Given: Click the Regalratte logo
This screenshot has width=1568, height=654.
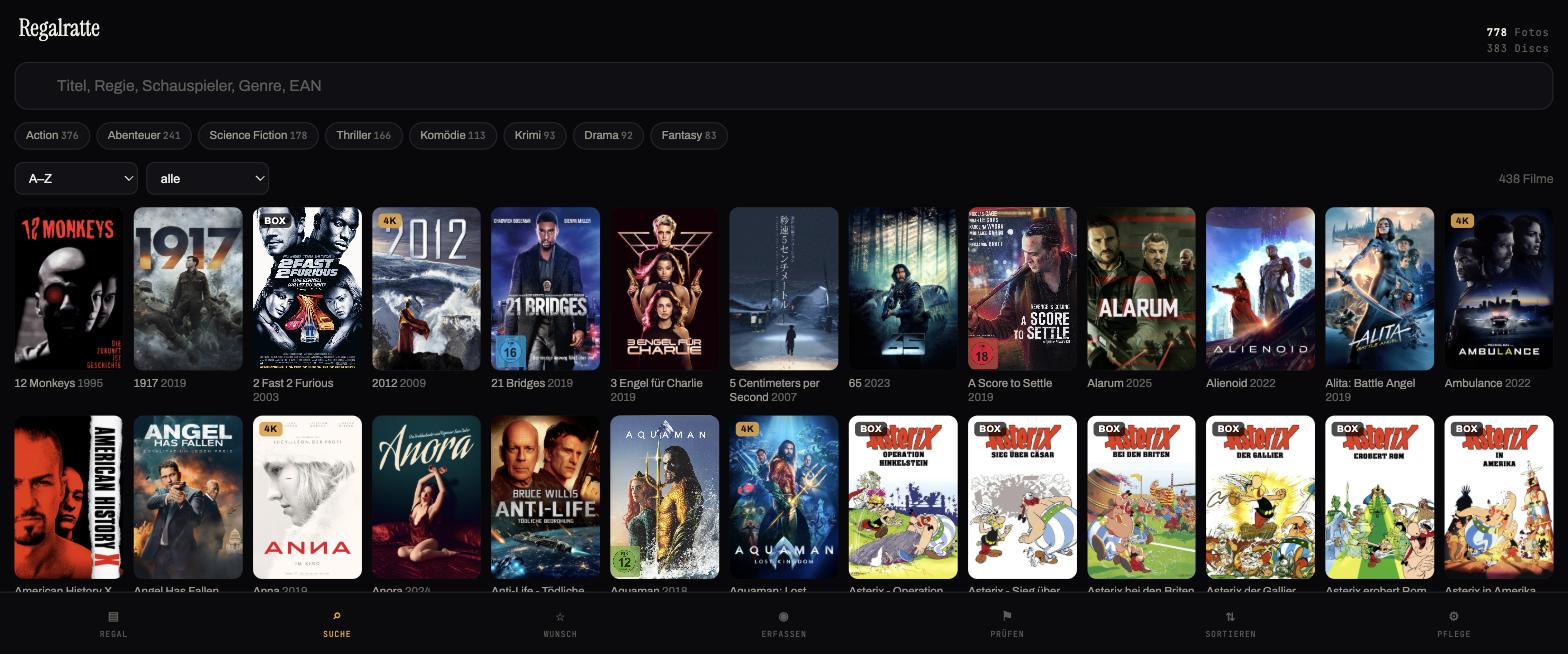Looking at the screenshot, I should [59, 29].
